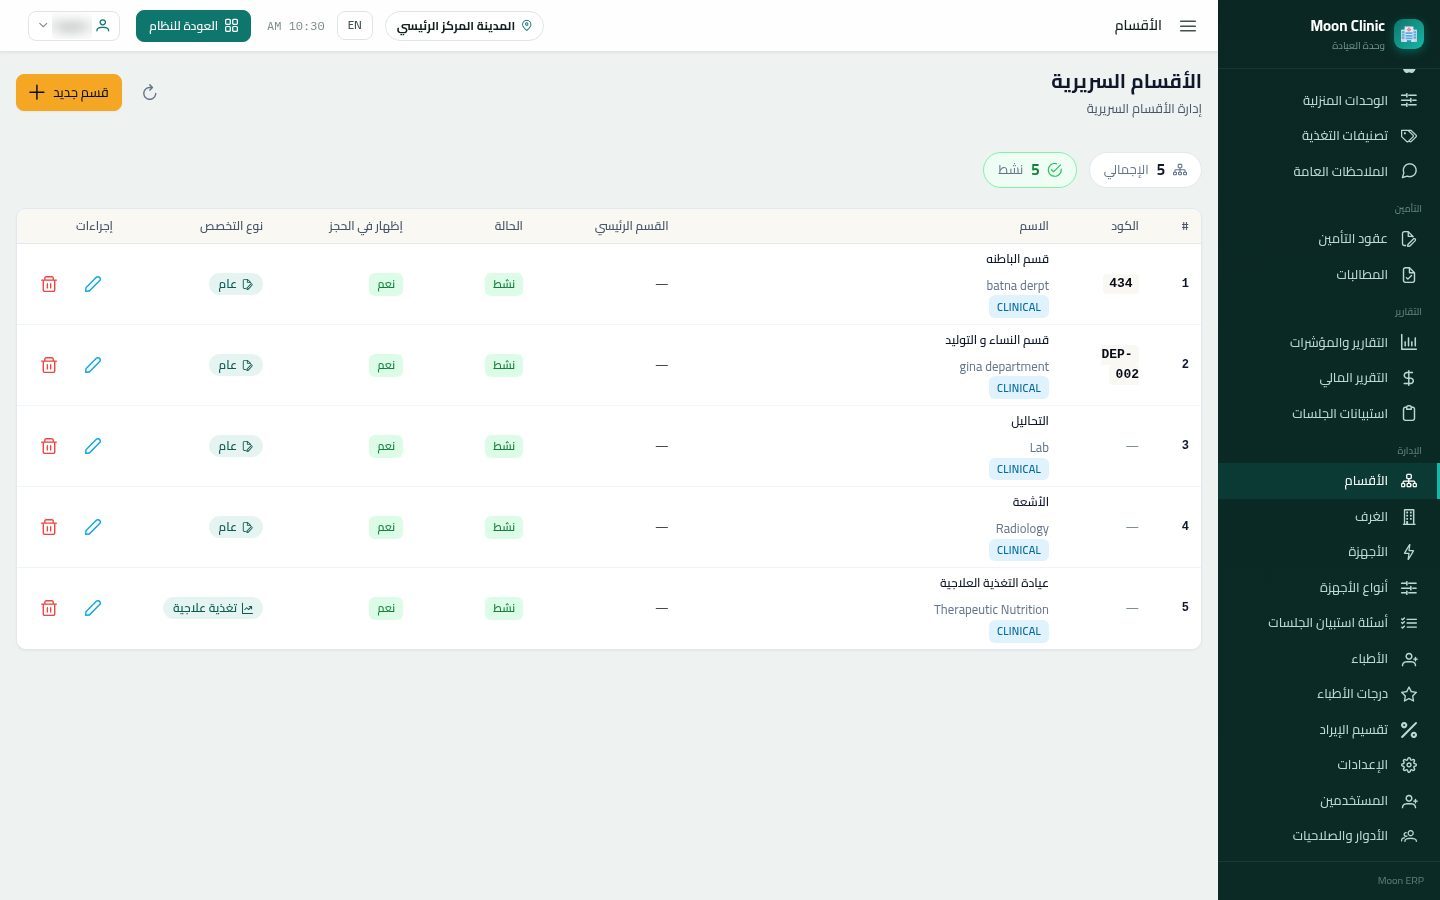Open تصنيفات التغذية in sidebar
Screen dimensions: 1440x900
pos(1328,136)
